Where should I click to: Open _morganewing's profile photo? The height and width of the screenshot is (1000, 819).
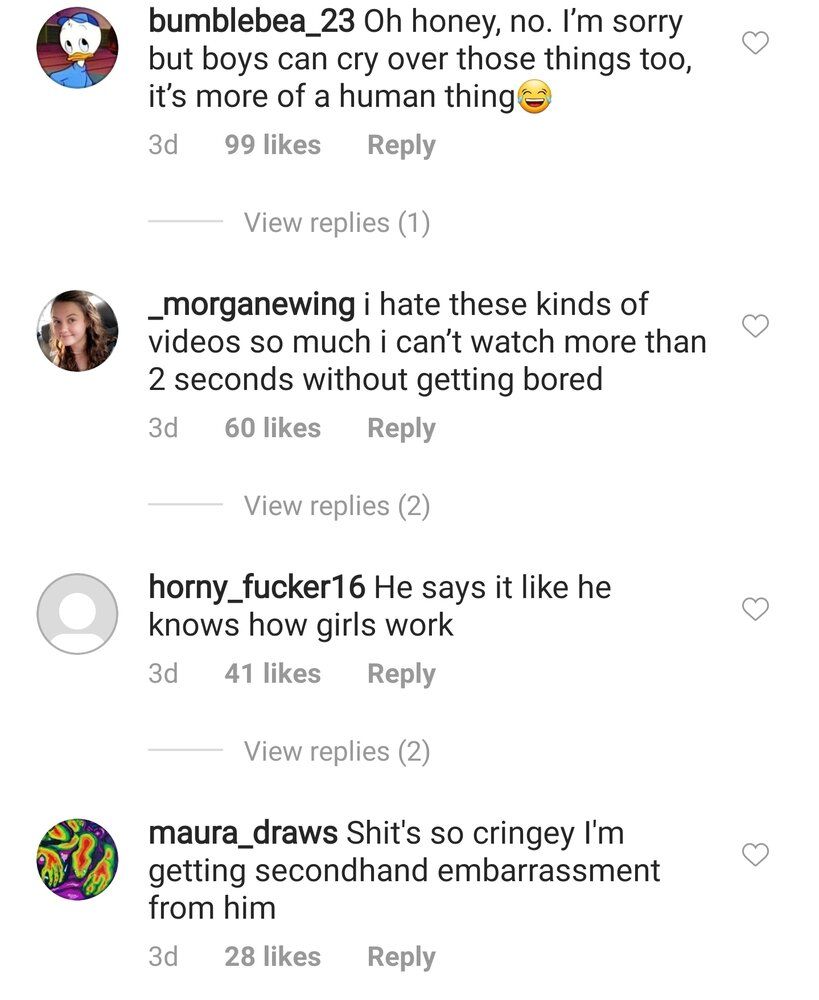point(77,330)
